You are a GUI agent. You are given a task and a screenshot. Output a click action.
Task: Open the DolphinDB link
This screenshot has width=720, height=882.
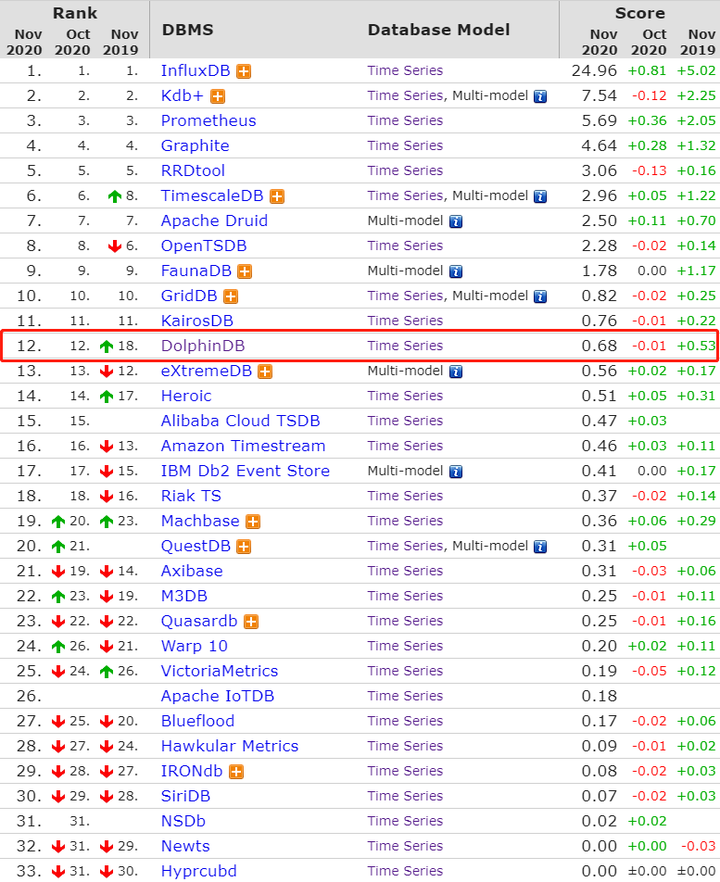pyautogui.click(x=202, y=346)
